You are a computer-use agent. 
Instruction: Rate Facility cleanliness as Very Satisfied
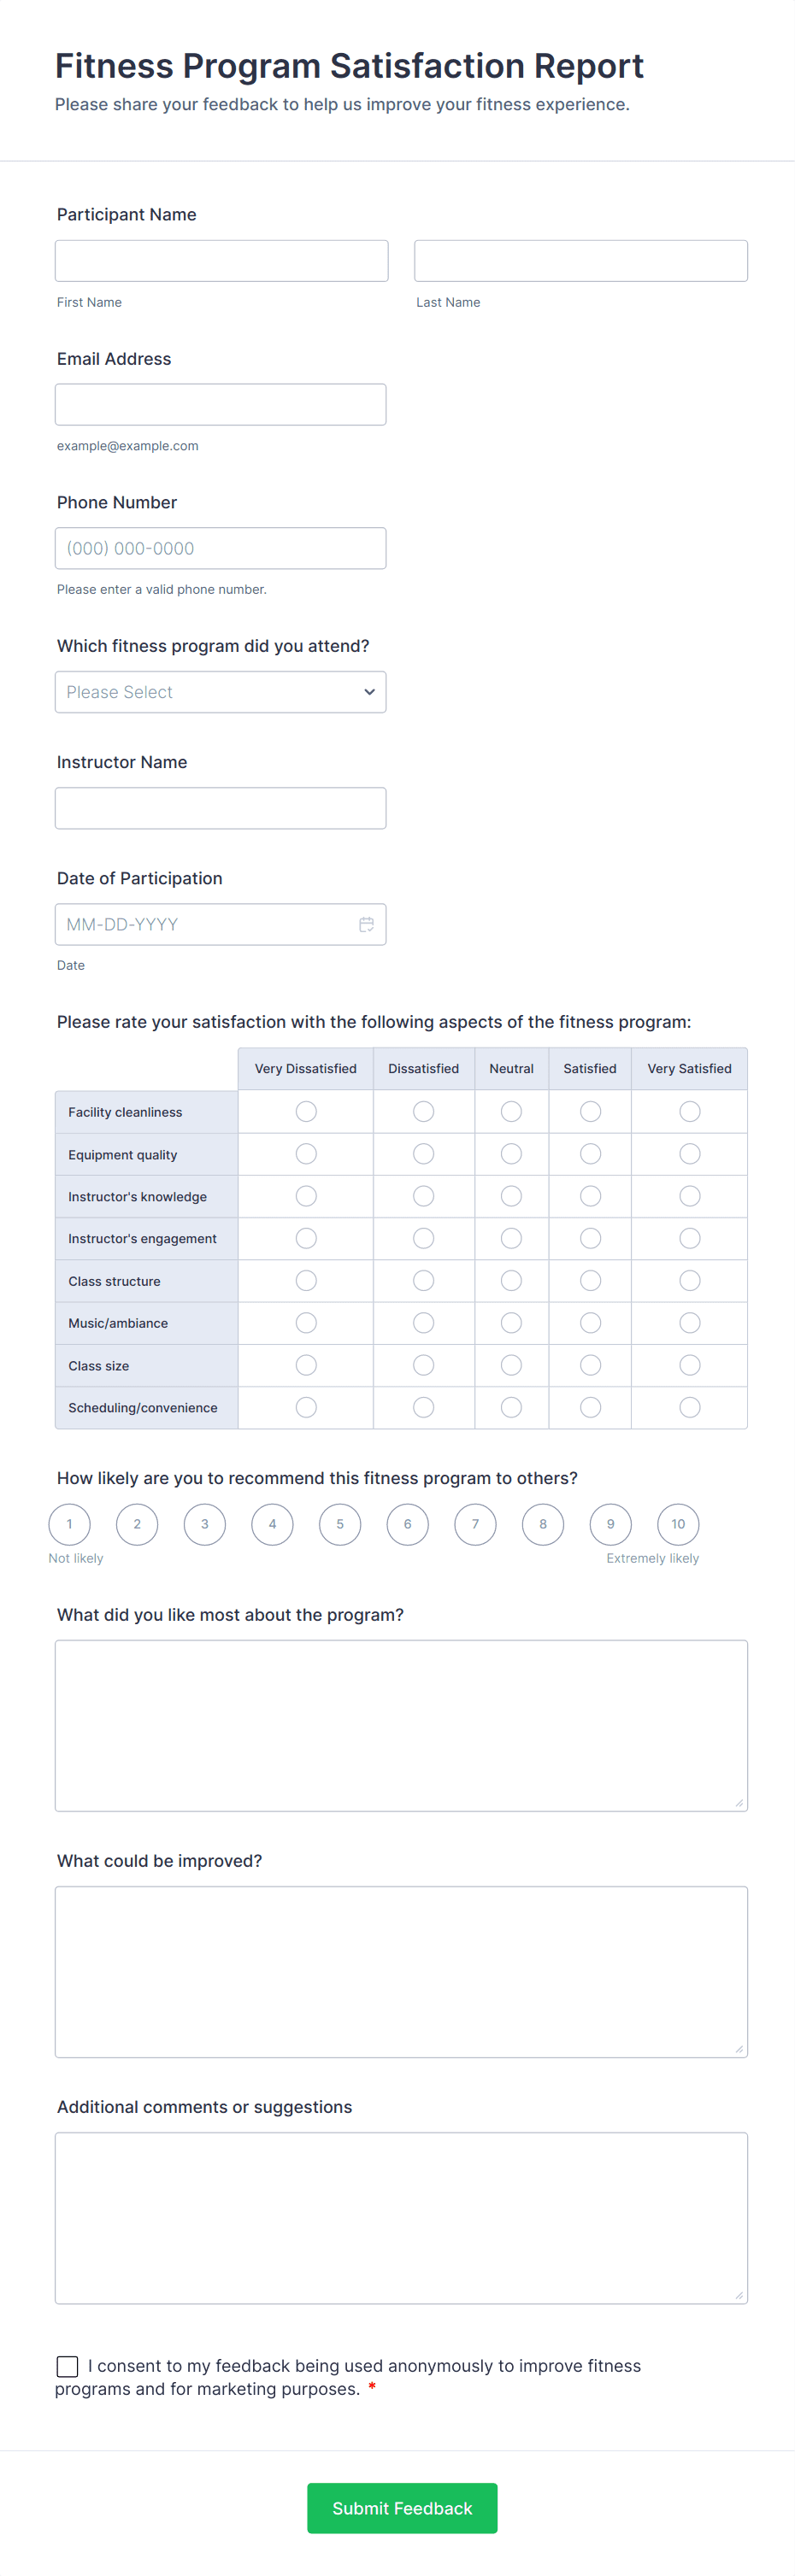click(x=689, y=1111)
